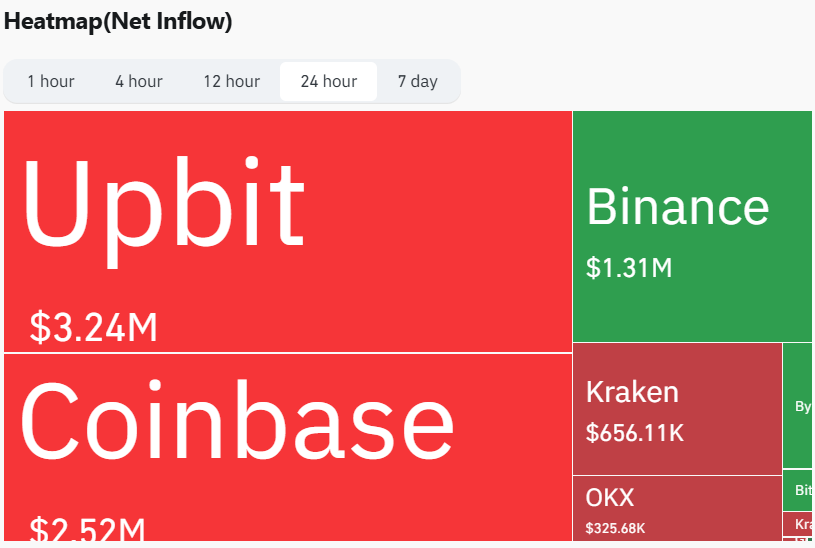Click the small red tile labelled 'Kra'

pyautogui.click(x=797, y=524)
